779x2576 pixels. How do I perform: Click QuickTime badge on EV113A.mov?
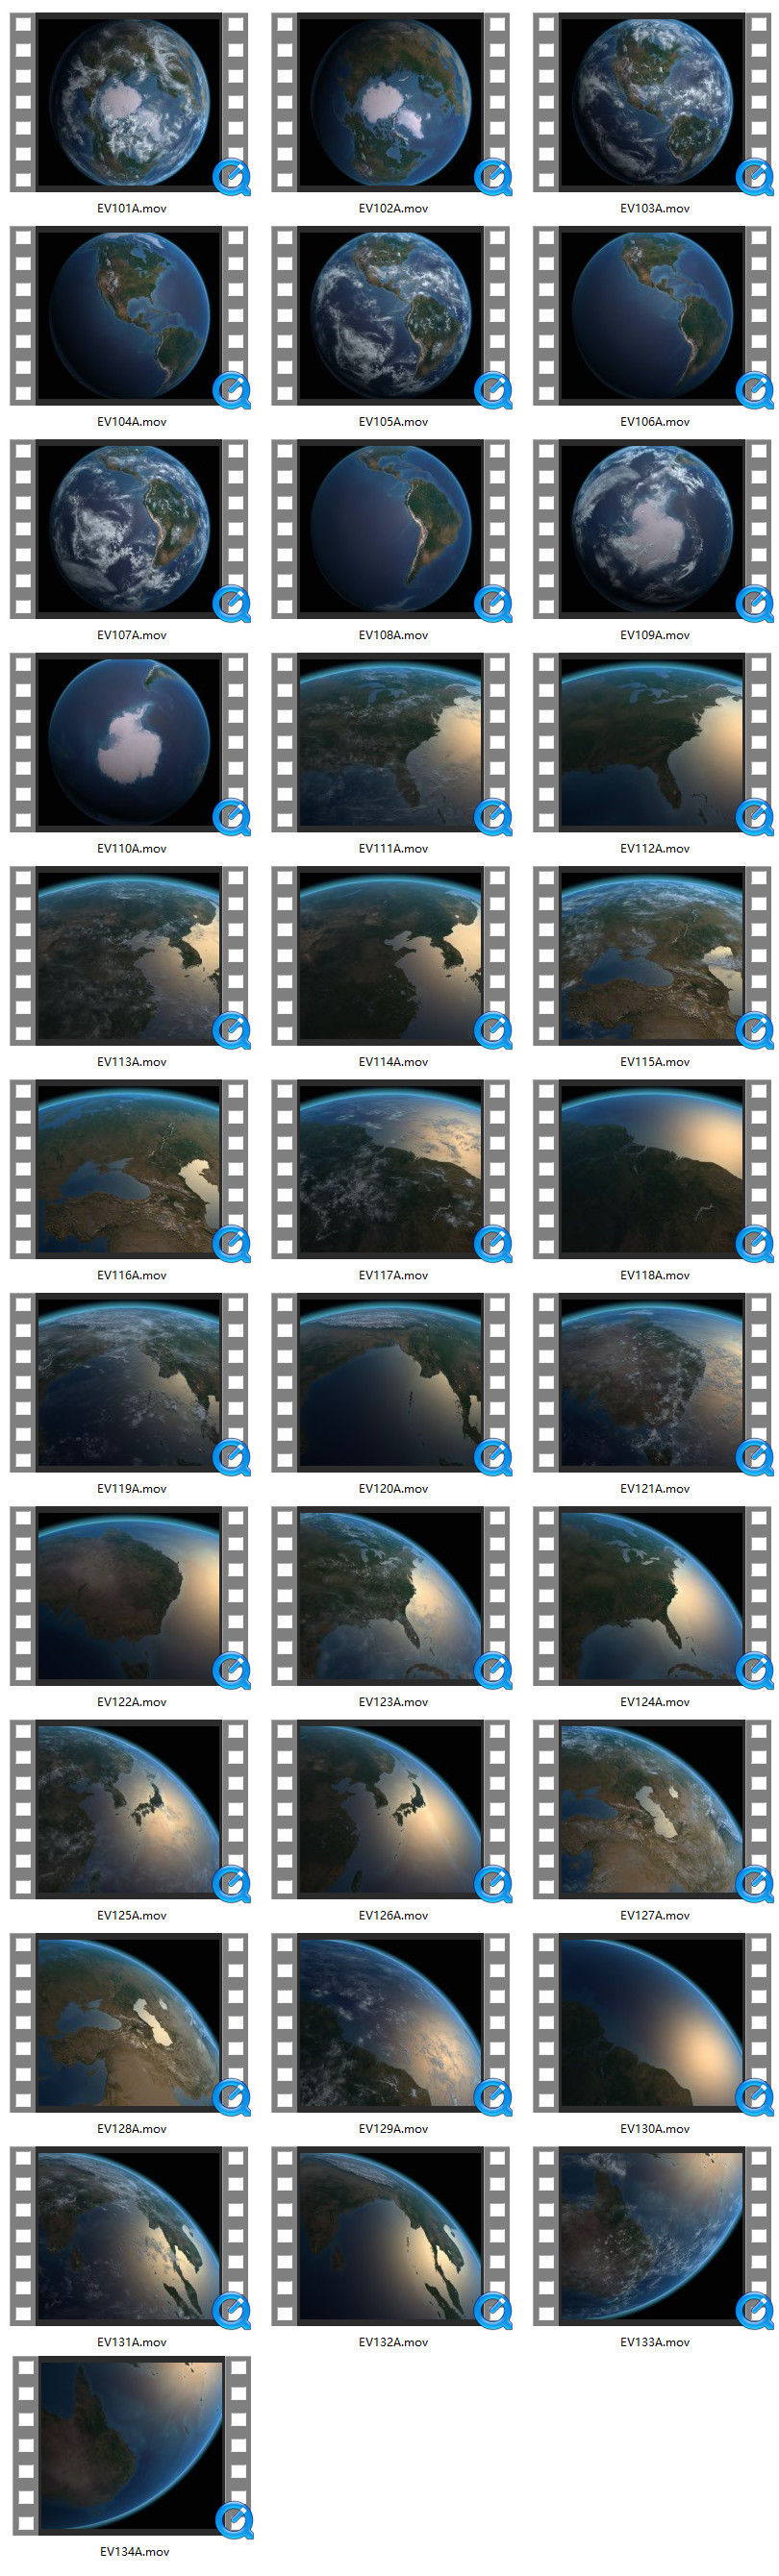(231, 1030)
